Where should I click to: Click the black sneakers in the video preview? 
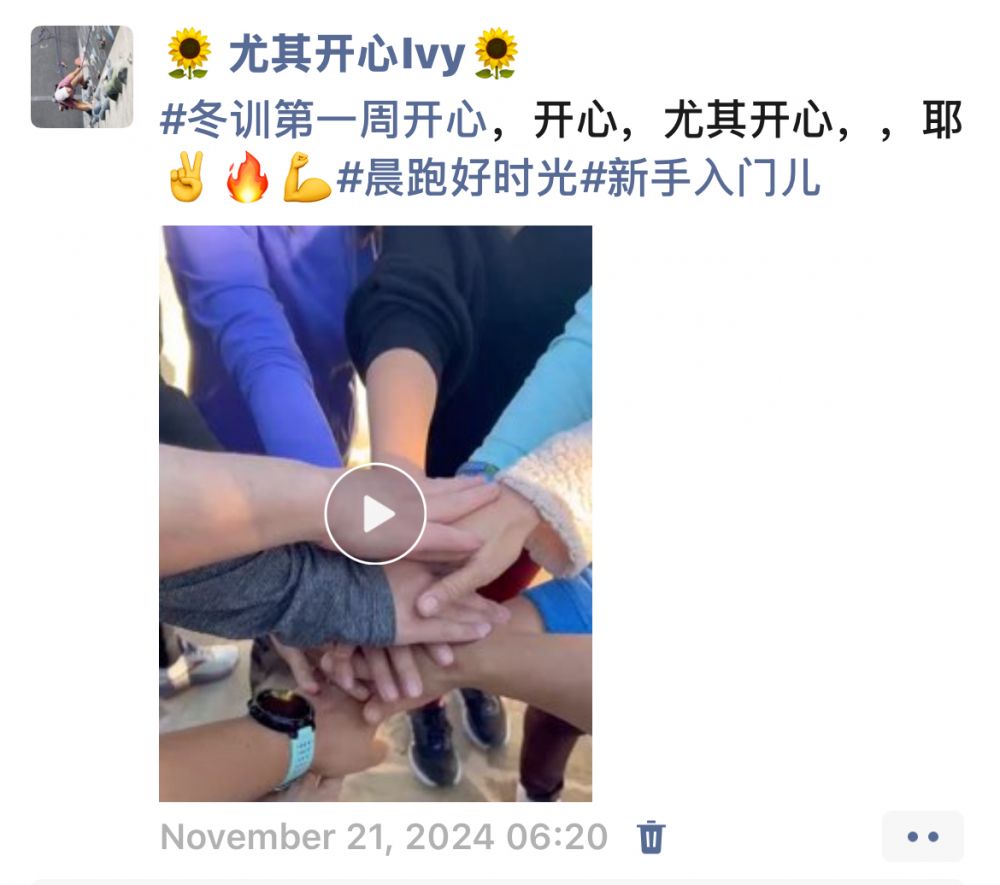[x=456, y=733]
